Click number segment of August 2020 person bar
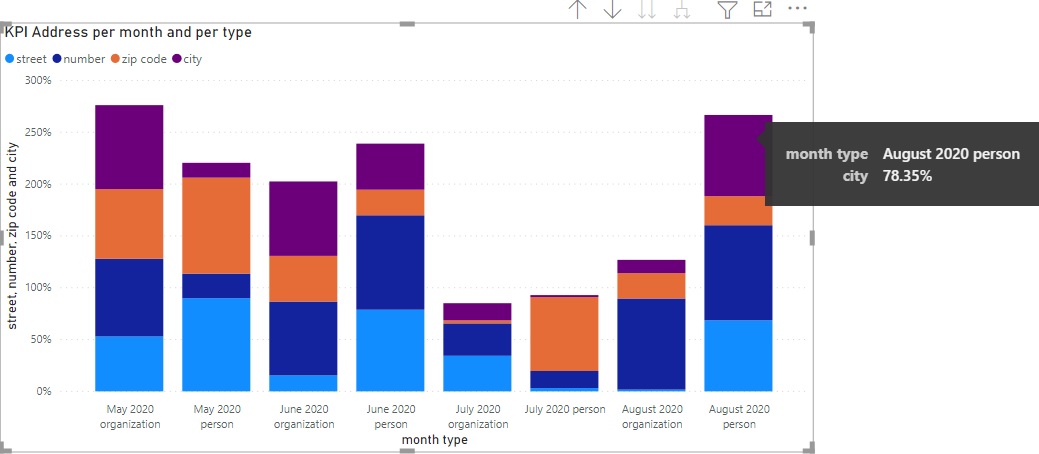 [x=738, y=273]
